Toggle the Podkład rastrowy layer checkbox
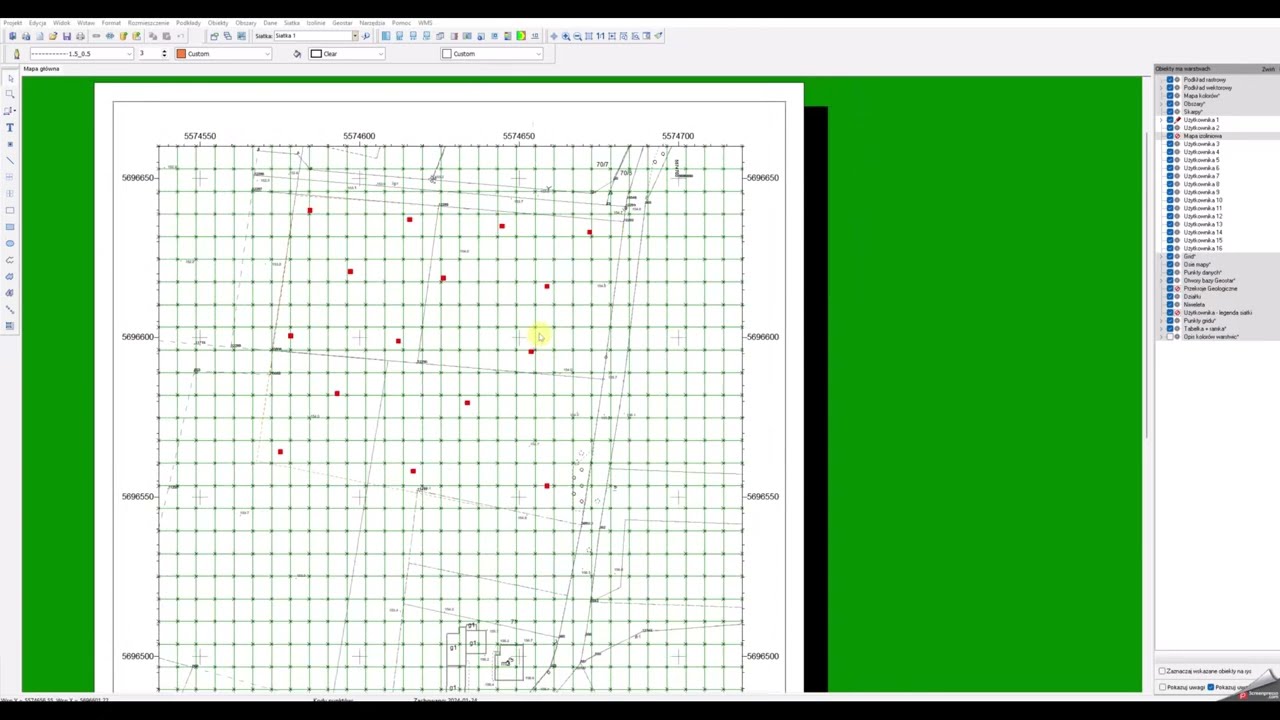 1170,79
